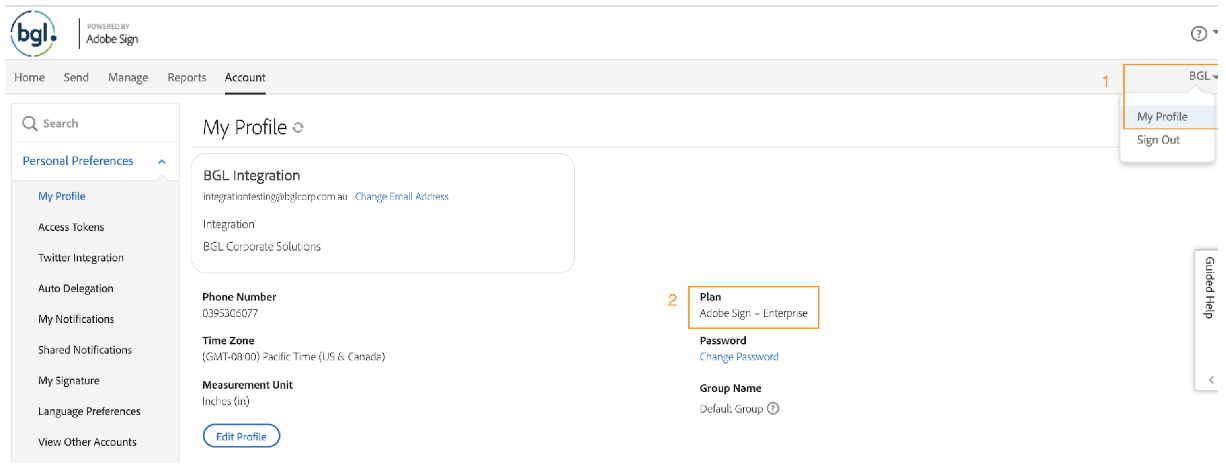
Task: Switch to the Send tab
Action: tap(76, 78)
